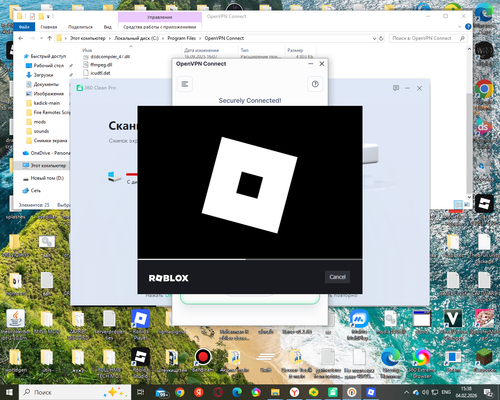This screenshot has width=500, height=400.
Task: Open Roblox Studio desktop shortcut
Action: [140, 363]
